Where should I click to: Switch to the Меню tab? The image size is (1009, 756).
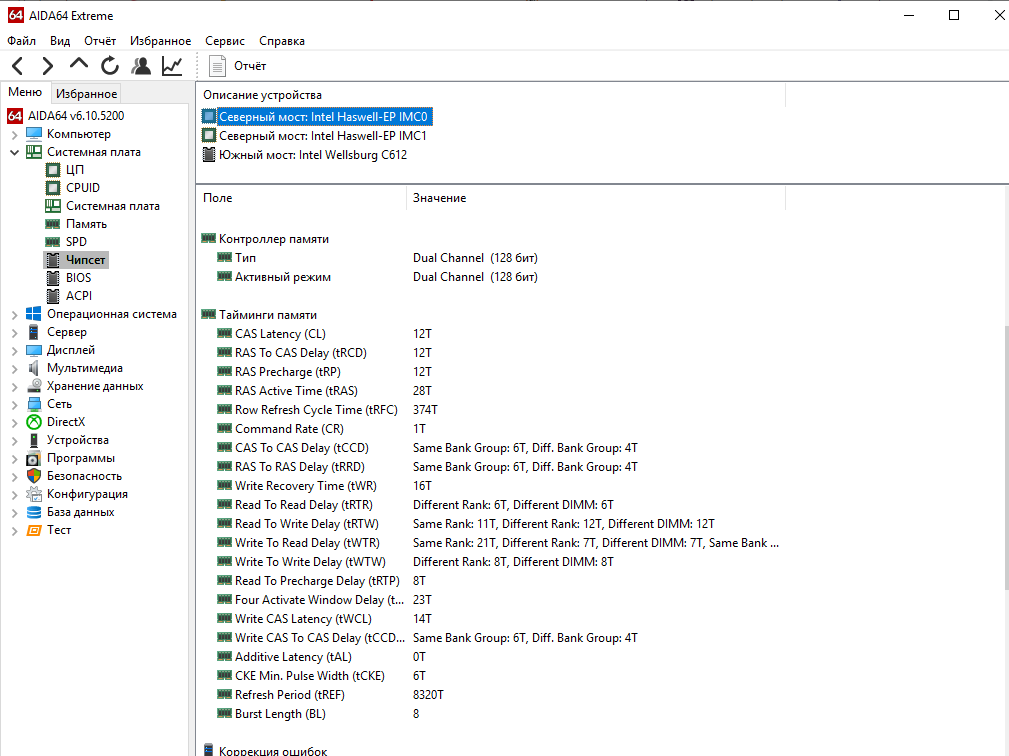tap(24, 92)
